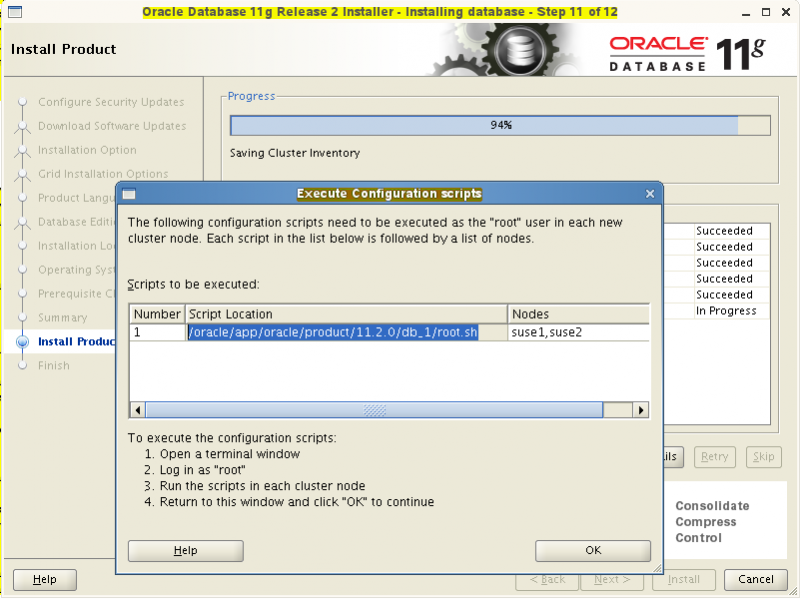Click the disabled Skip button
Image resolution: width=800 pixels, height=599 pixels.
(763, 457)
